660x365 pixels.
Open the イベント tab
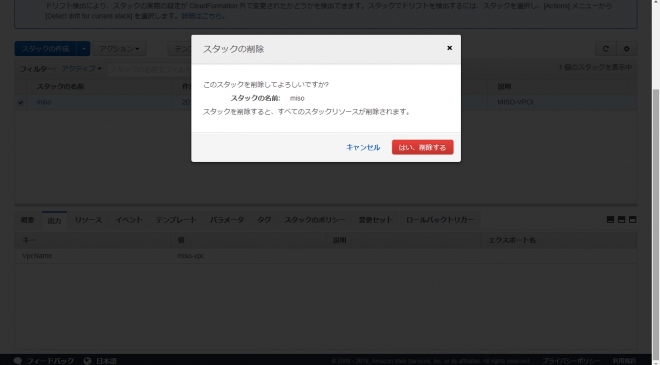click(x=129, y=220)
